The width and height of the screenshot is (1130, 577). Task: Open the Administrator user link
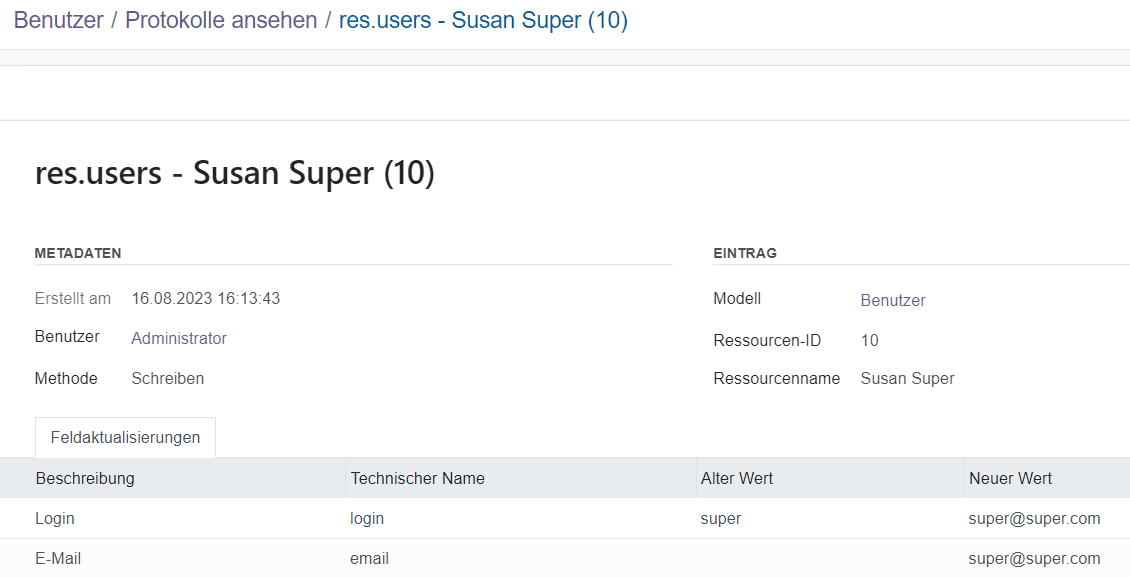coord(179,338)
